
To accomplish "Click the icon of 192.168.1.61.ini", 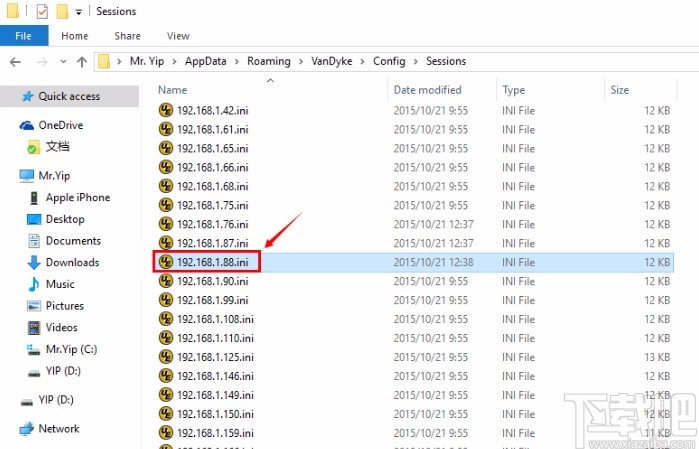I will point(166,129).
